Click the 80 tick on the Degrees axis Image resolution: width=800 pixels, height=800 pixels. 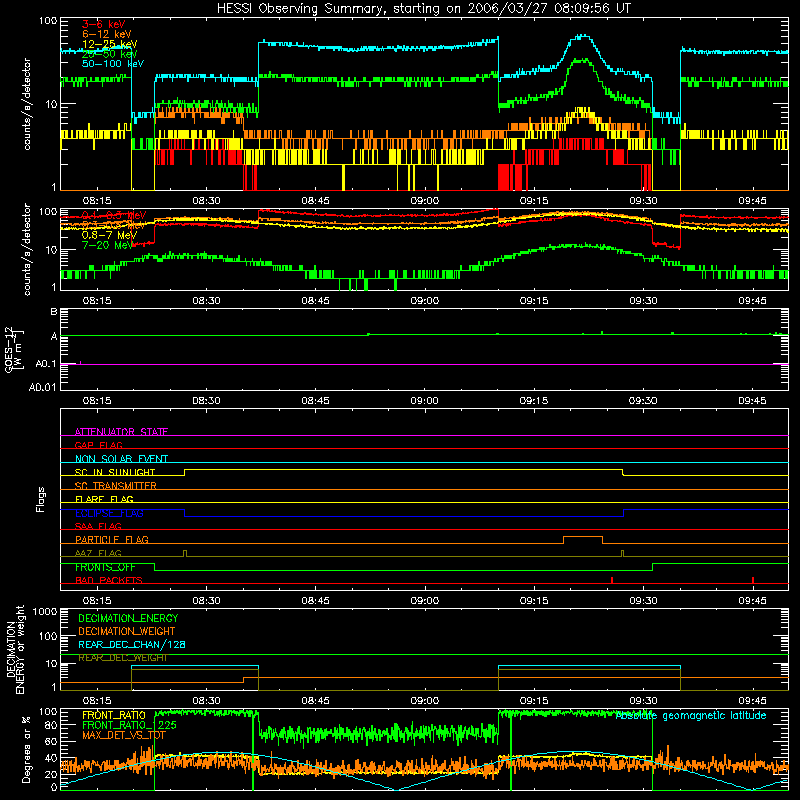[x=51, y=725]
